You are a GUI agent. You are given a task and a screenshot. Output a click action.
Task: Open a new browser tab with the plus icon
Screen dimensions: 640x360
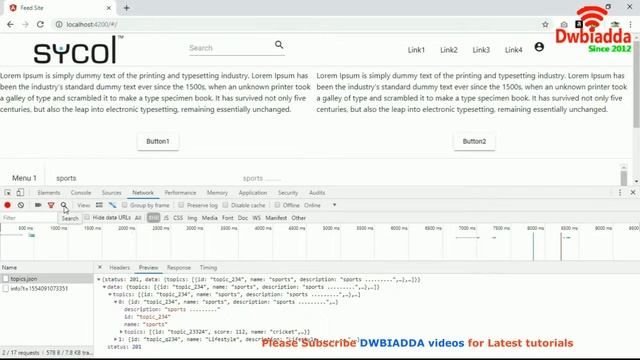(127, 8)
